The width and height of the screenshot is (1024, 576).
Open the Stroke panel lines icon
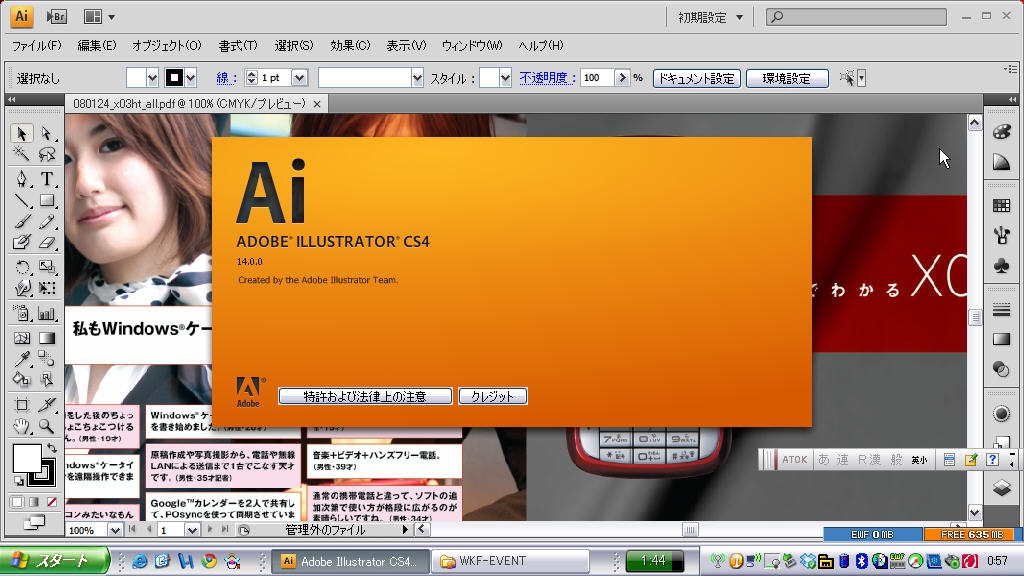point(1001,310)
